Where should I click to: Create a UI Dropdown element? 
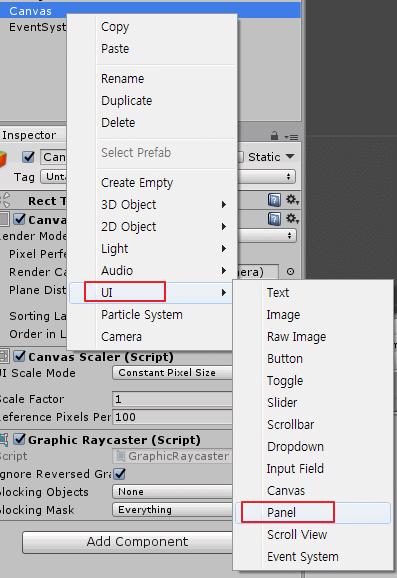(313, 447)
